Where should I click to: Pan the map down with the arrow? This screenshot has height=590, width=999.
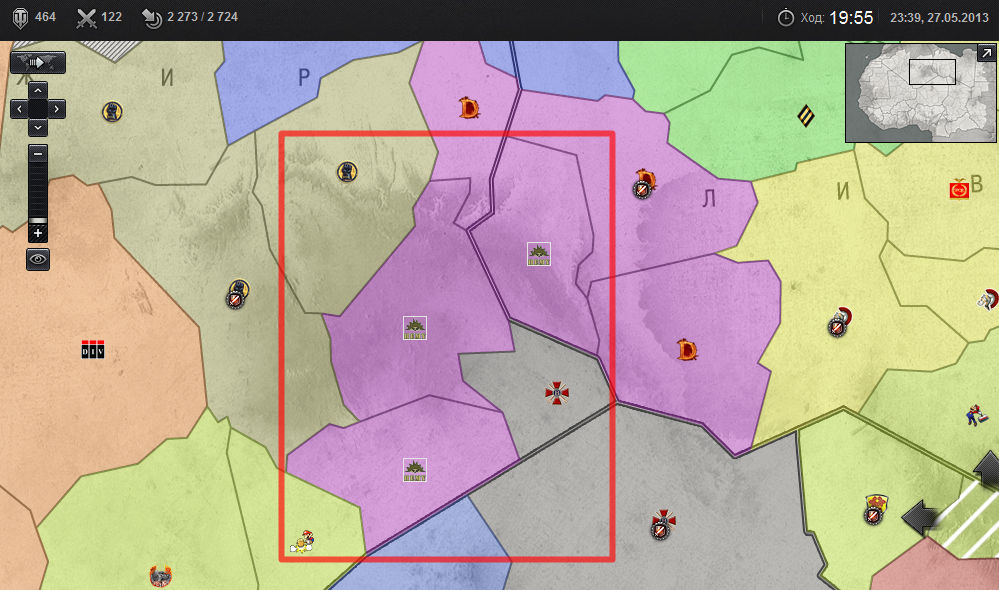click(38, 127)
